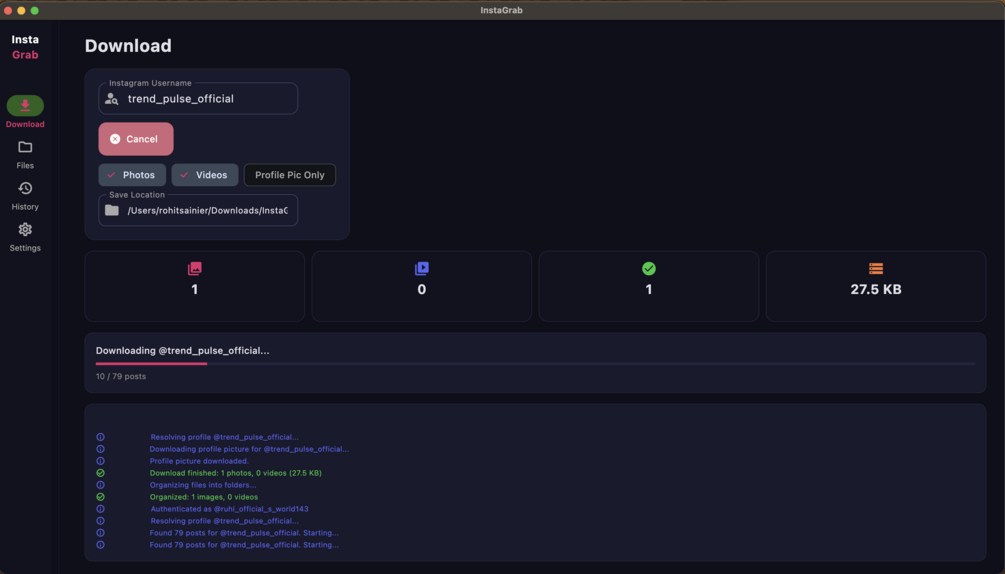Click the Files label in sidebar

pyautogui.click(x=25, y=165)
